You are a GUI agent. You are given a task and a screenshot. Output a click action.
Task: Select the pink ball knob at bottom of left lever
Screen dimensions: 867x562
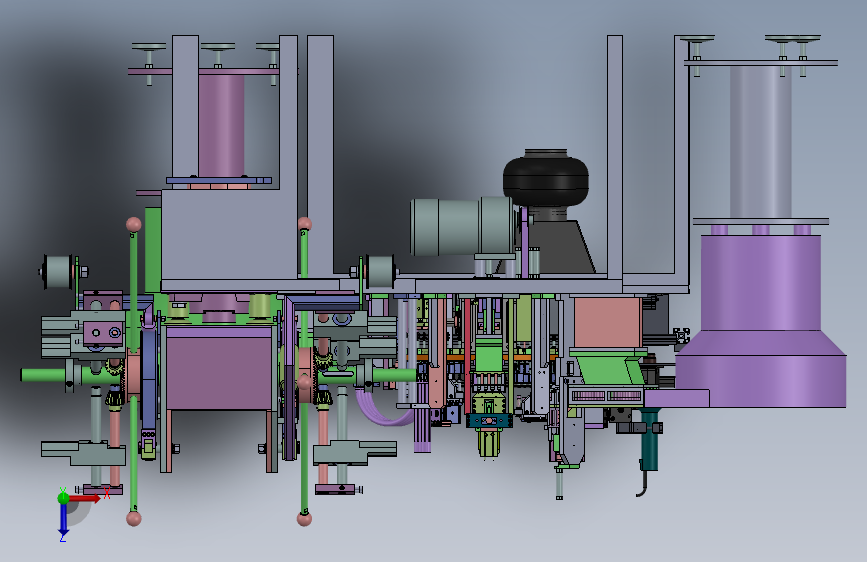pyautogui.click(x=133, y=518)
